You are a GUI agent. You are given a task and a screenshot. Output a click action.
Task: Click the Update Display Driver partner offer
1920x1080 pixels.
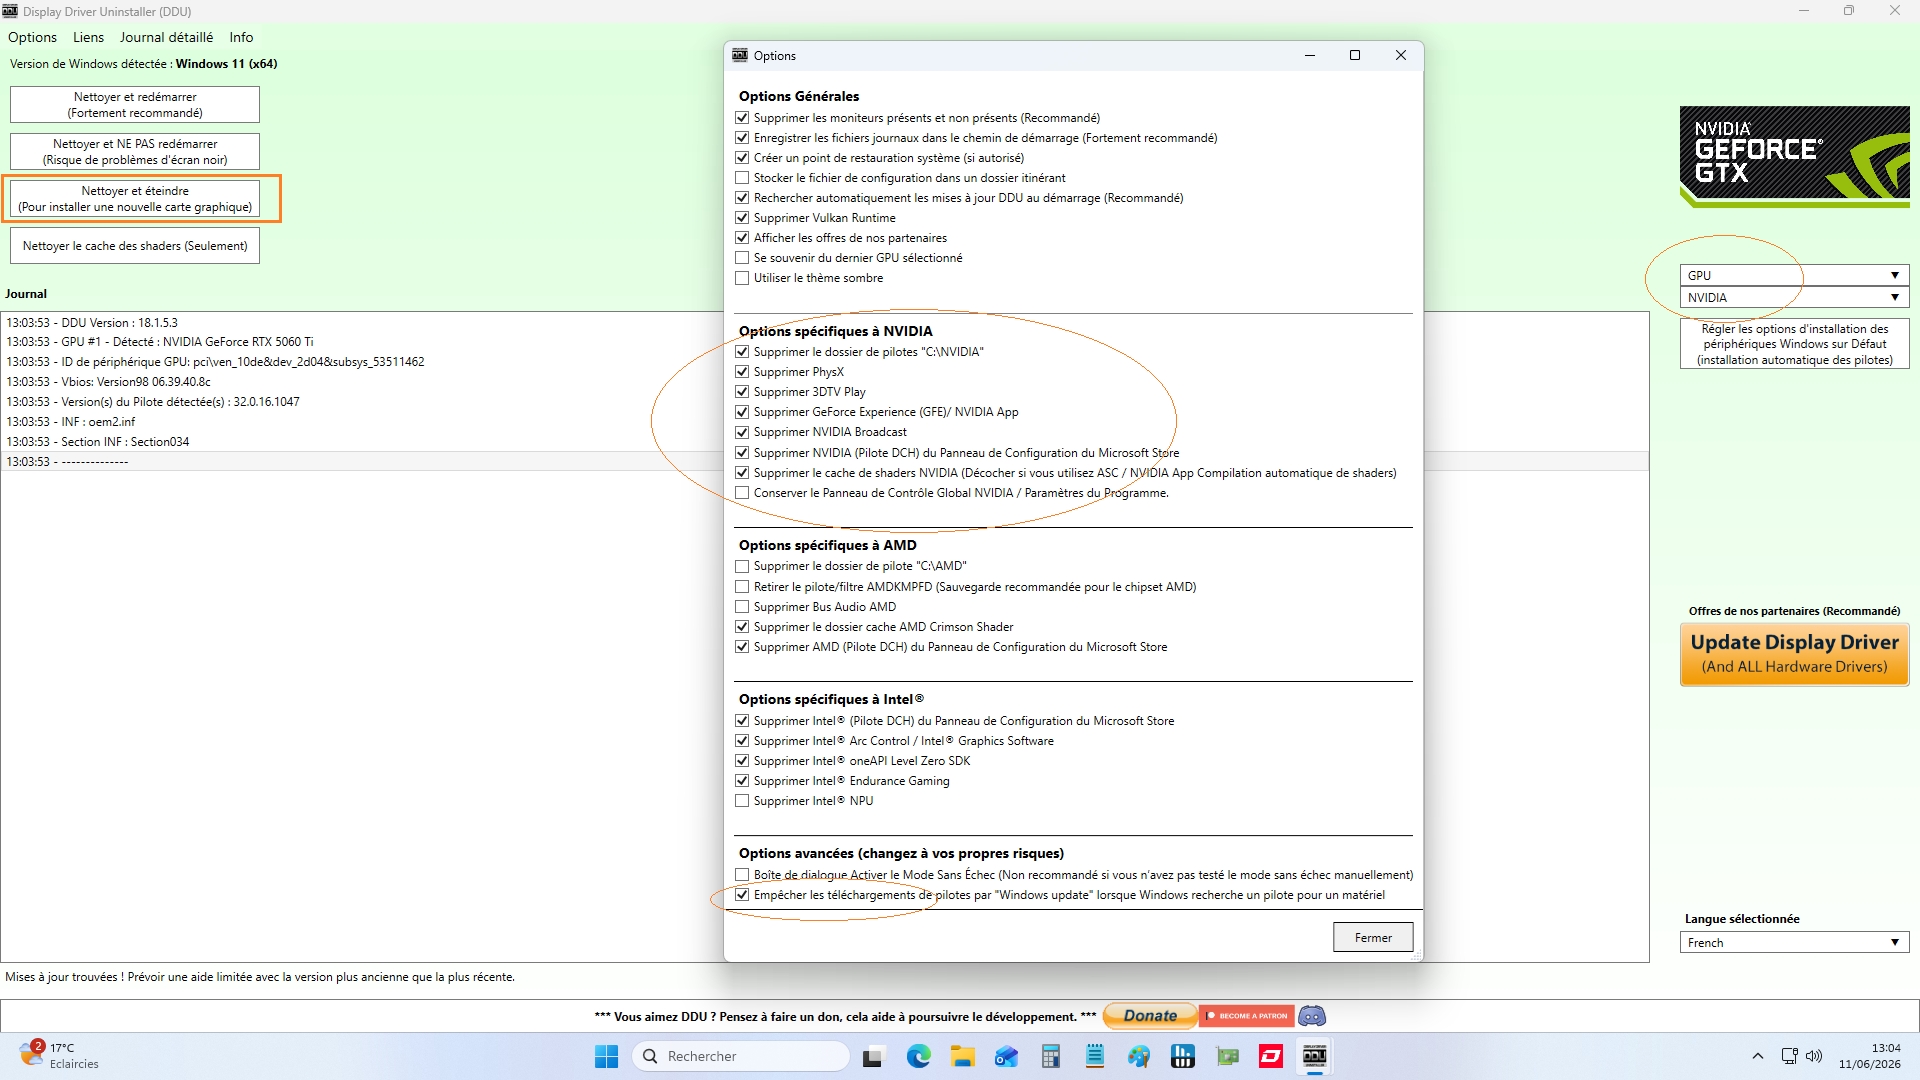[x=1795, y=654]
